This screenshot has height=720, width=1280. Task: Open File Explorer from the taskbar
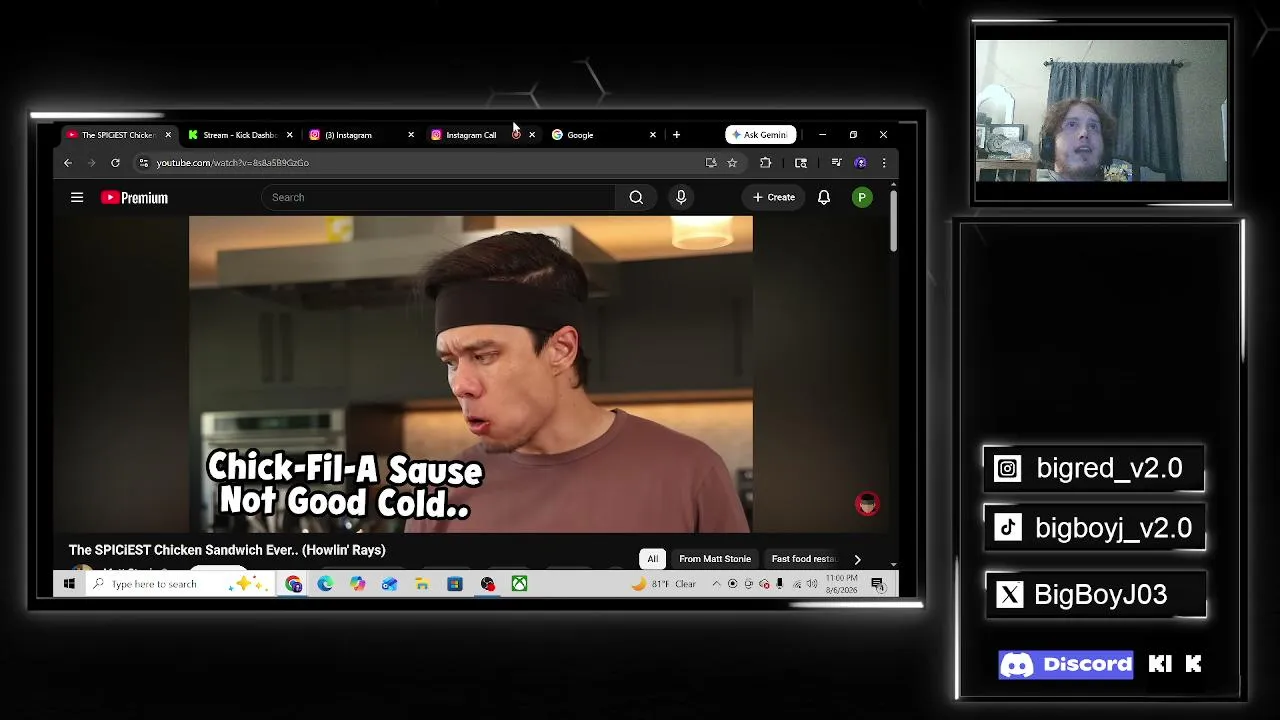click(422, 584)
